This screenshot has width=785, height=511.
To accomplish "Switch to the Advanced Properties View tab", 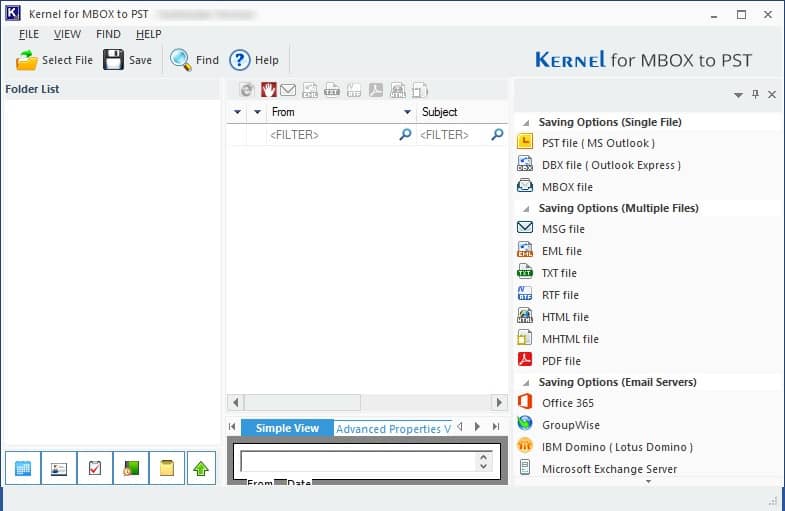I will point(394,429).
